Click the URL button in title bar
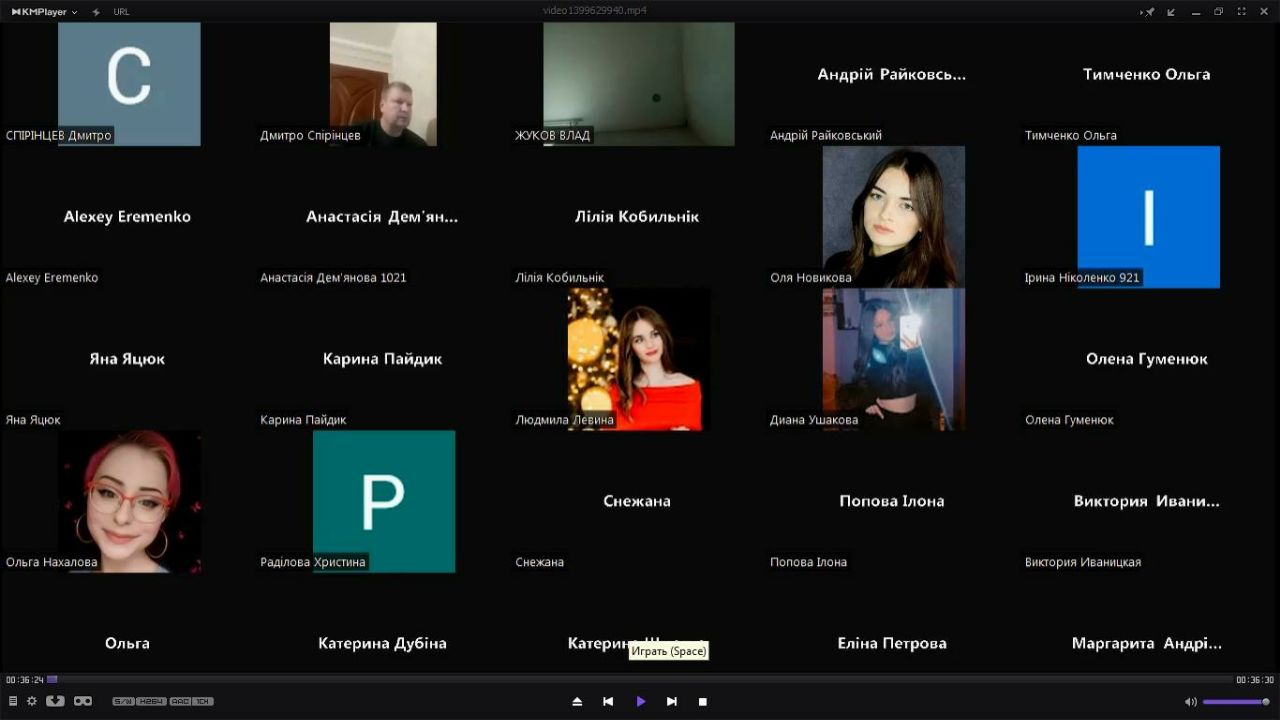Image resolution: width=1280 pixels, height=720 pixels. (x=121, y=12)
